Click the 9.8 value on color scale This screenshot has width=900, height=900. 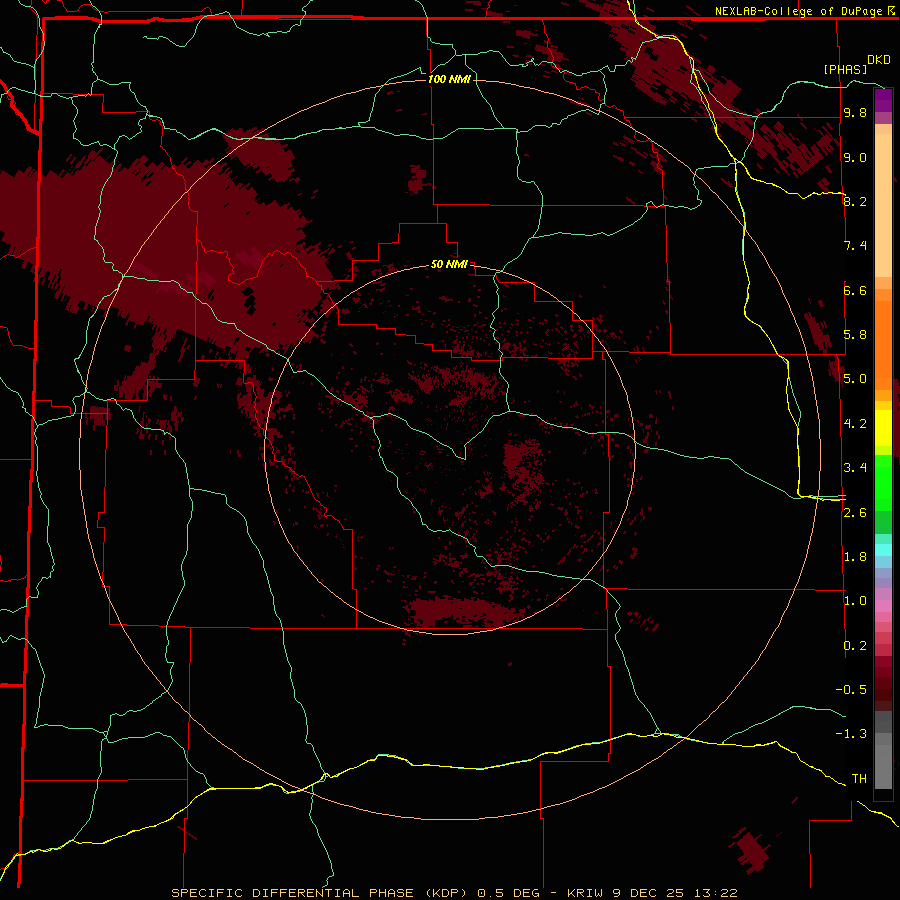(x=855, y=112)
